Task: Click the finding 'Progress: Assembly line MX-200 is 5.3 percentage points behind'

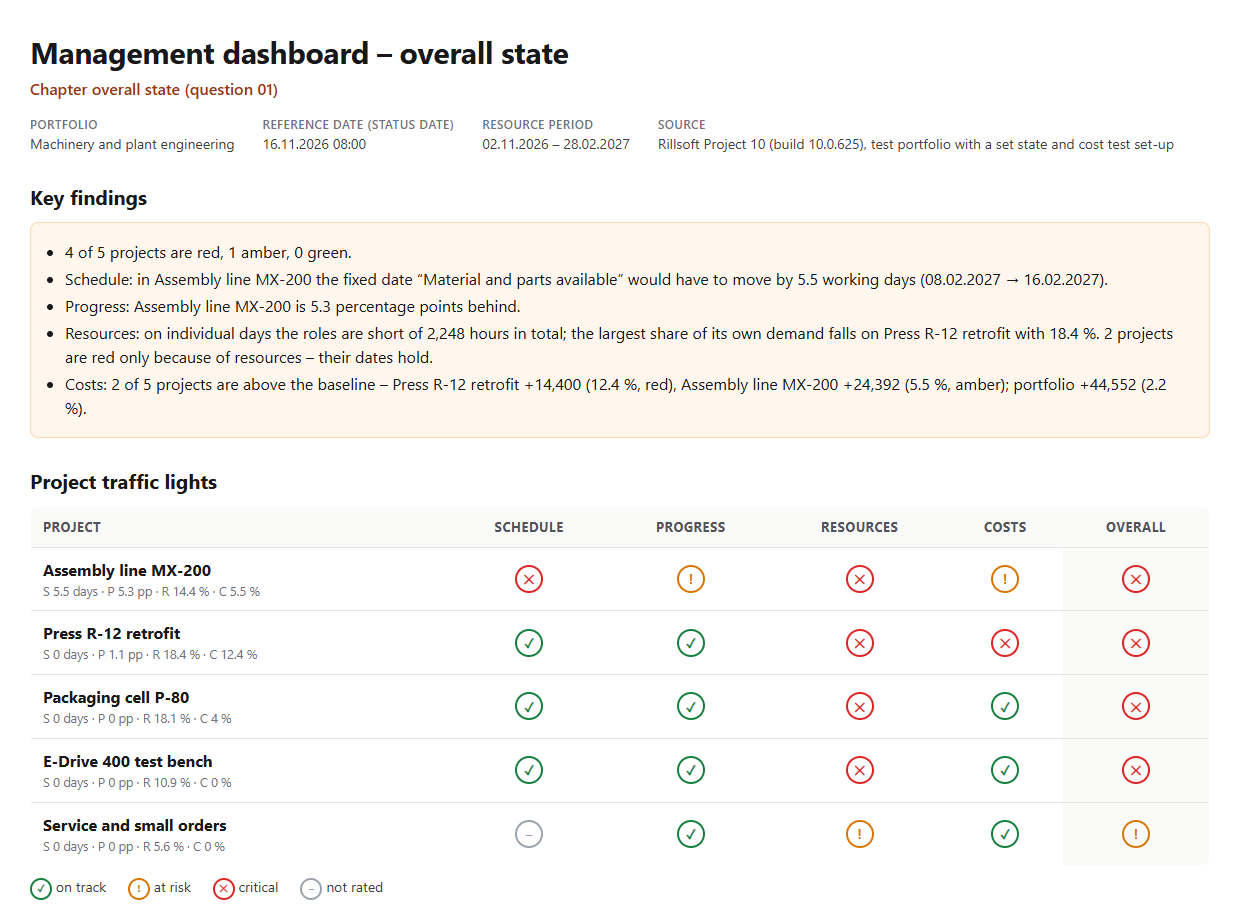Action: (x=293, y=307)
